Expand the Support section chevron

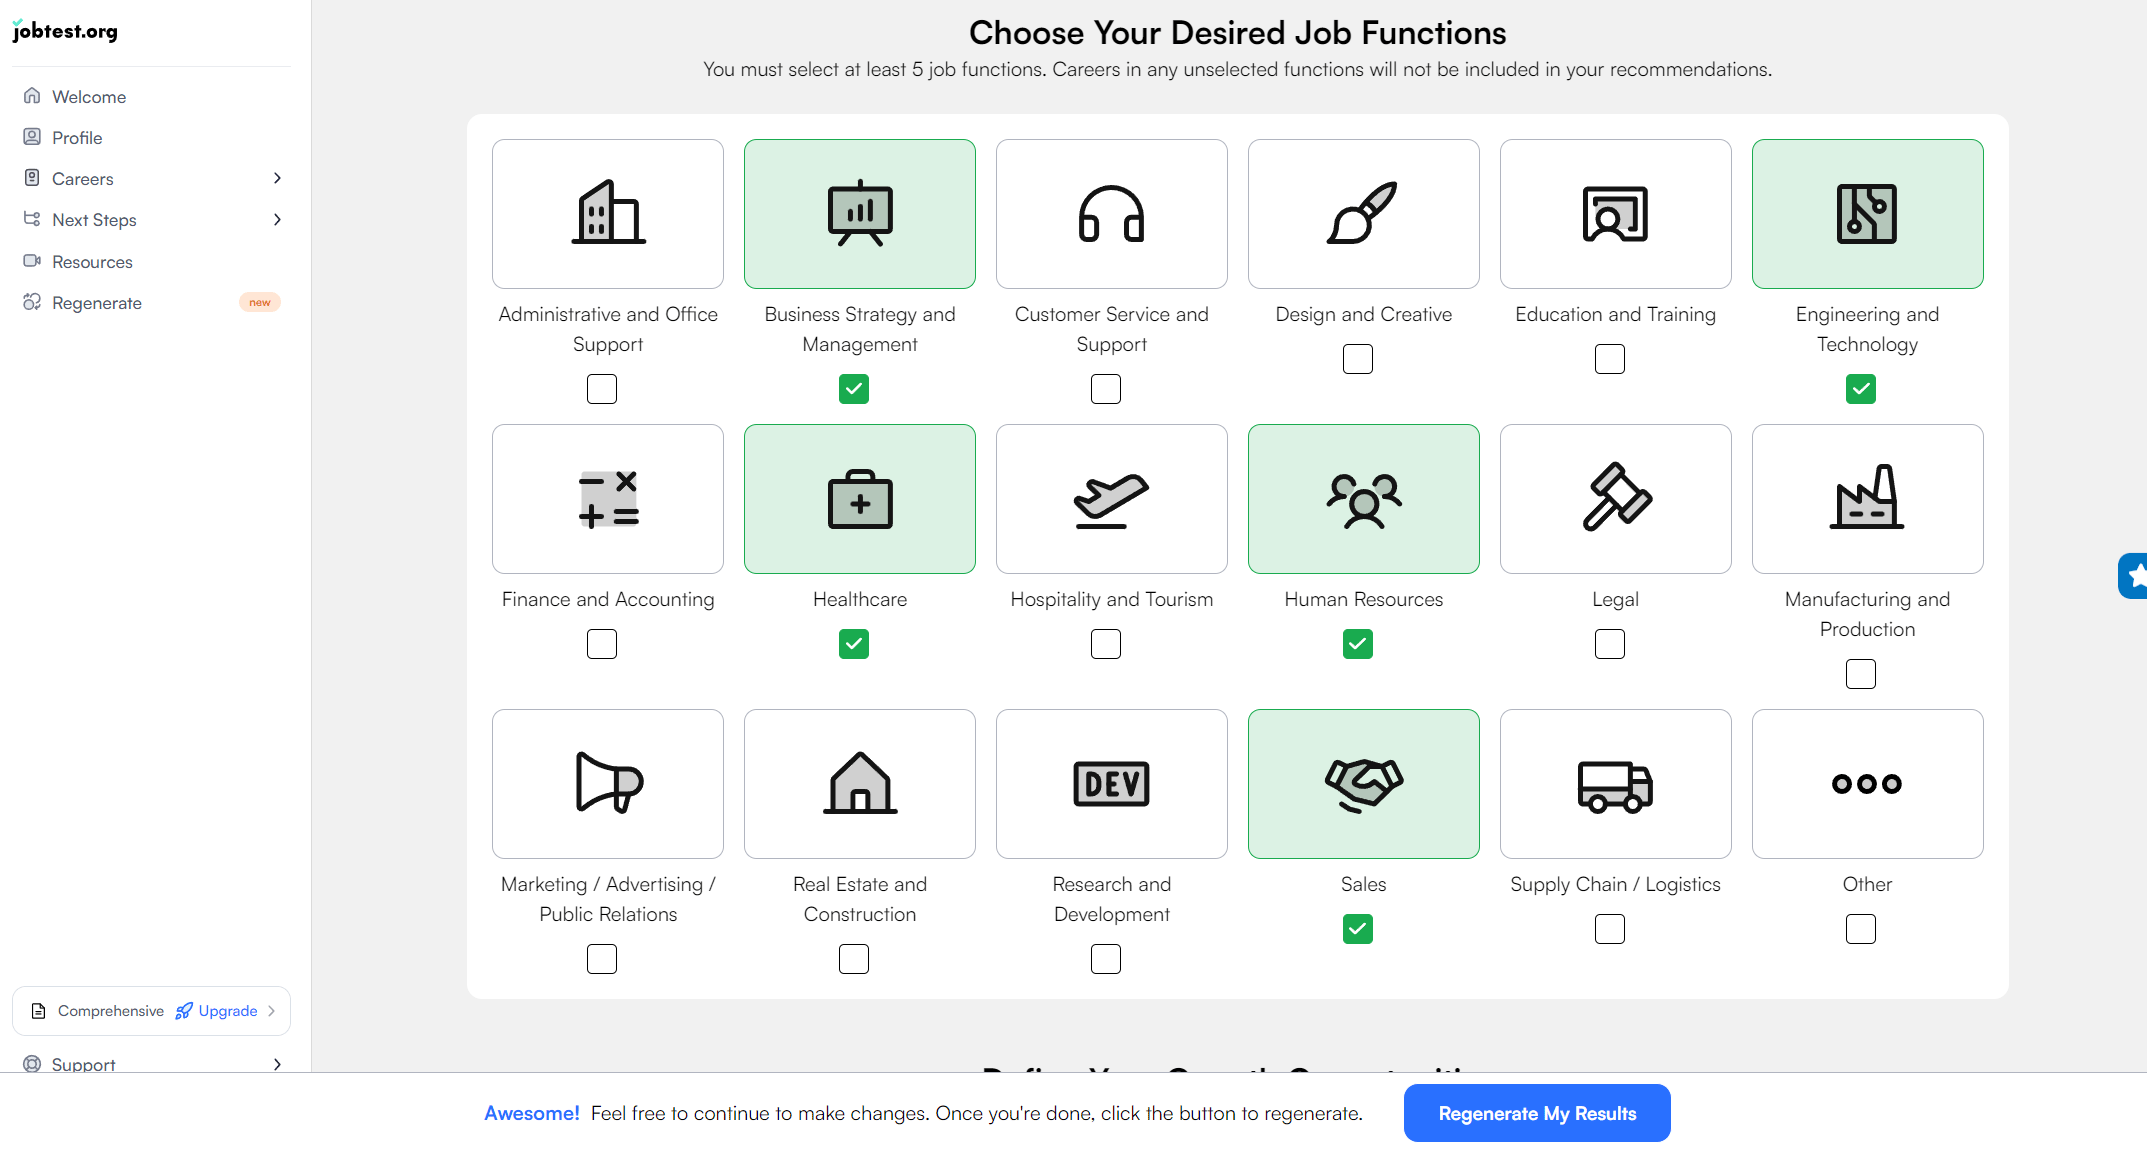[x=277, y=1064]
